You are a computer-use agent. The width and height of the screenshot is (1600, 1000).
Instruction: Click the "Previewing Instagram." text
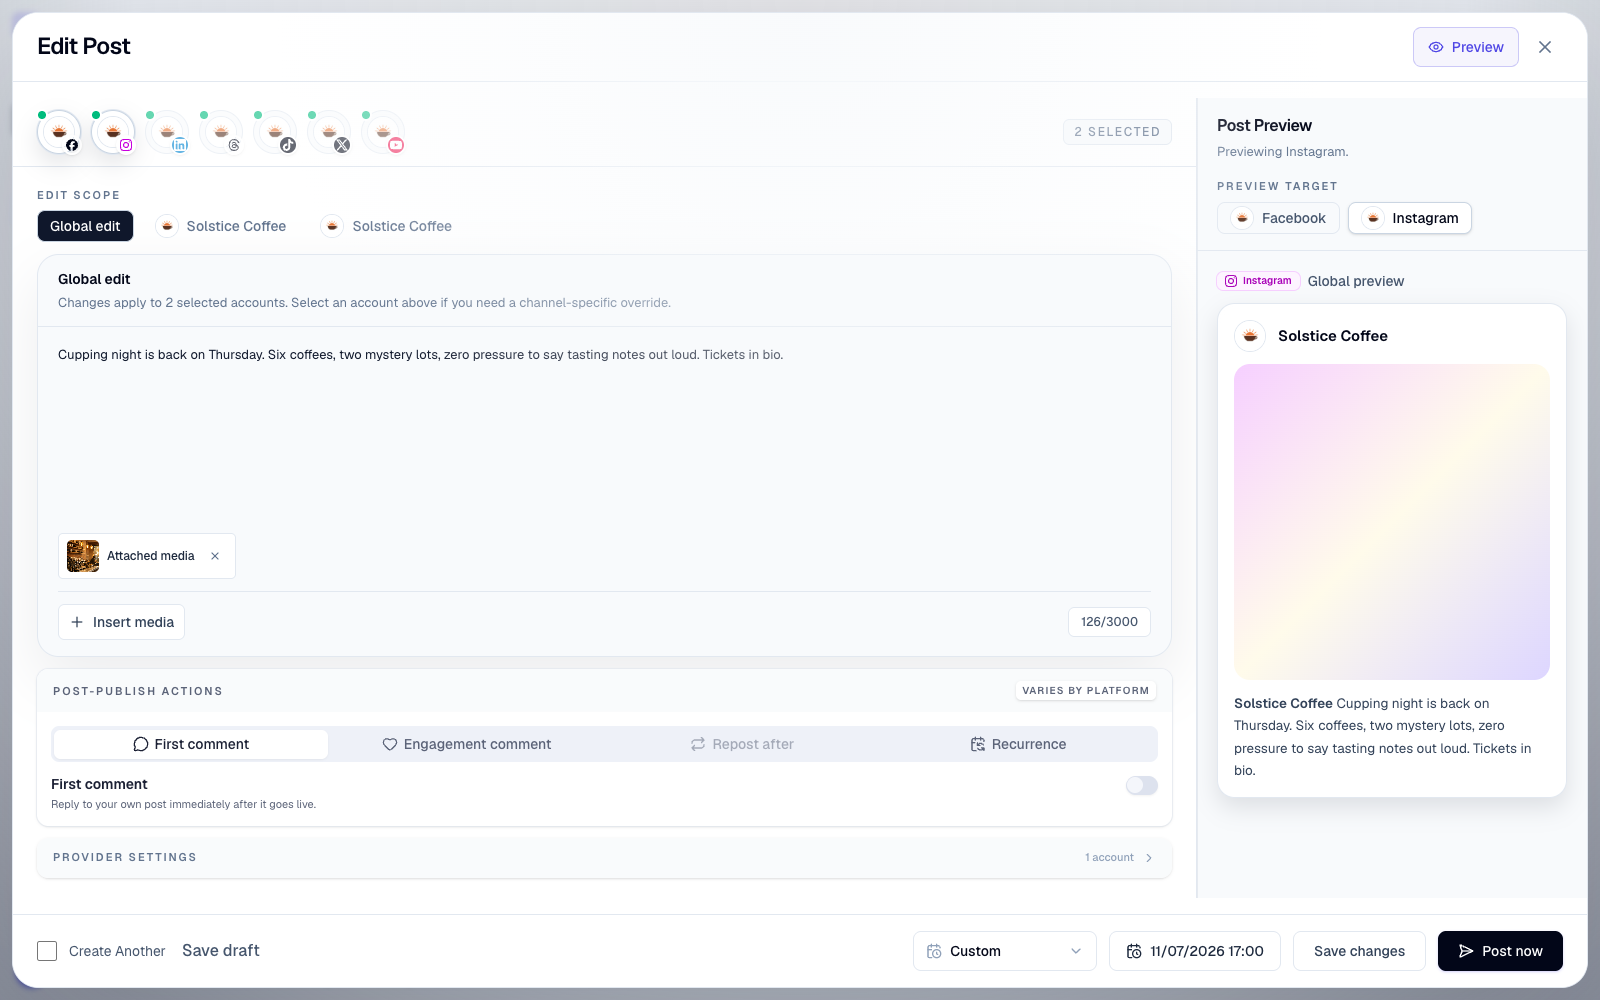coord(1283,152)
